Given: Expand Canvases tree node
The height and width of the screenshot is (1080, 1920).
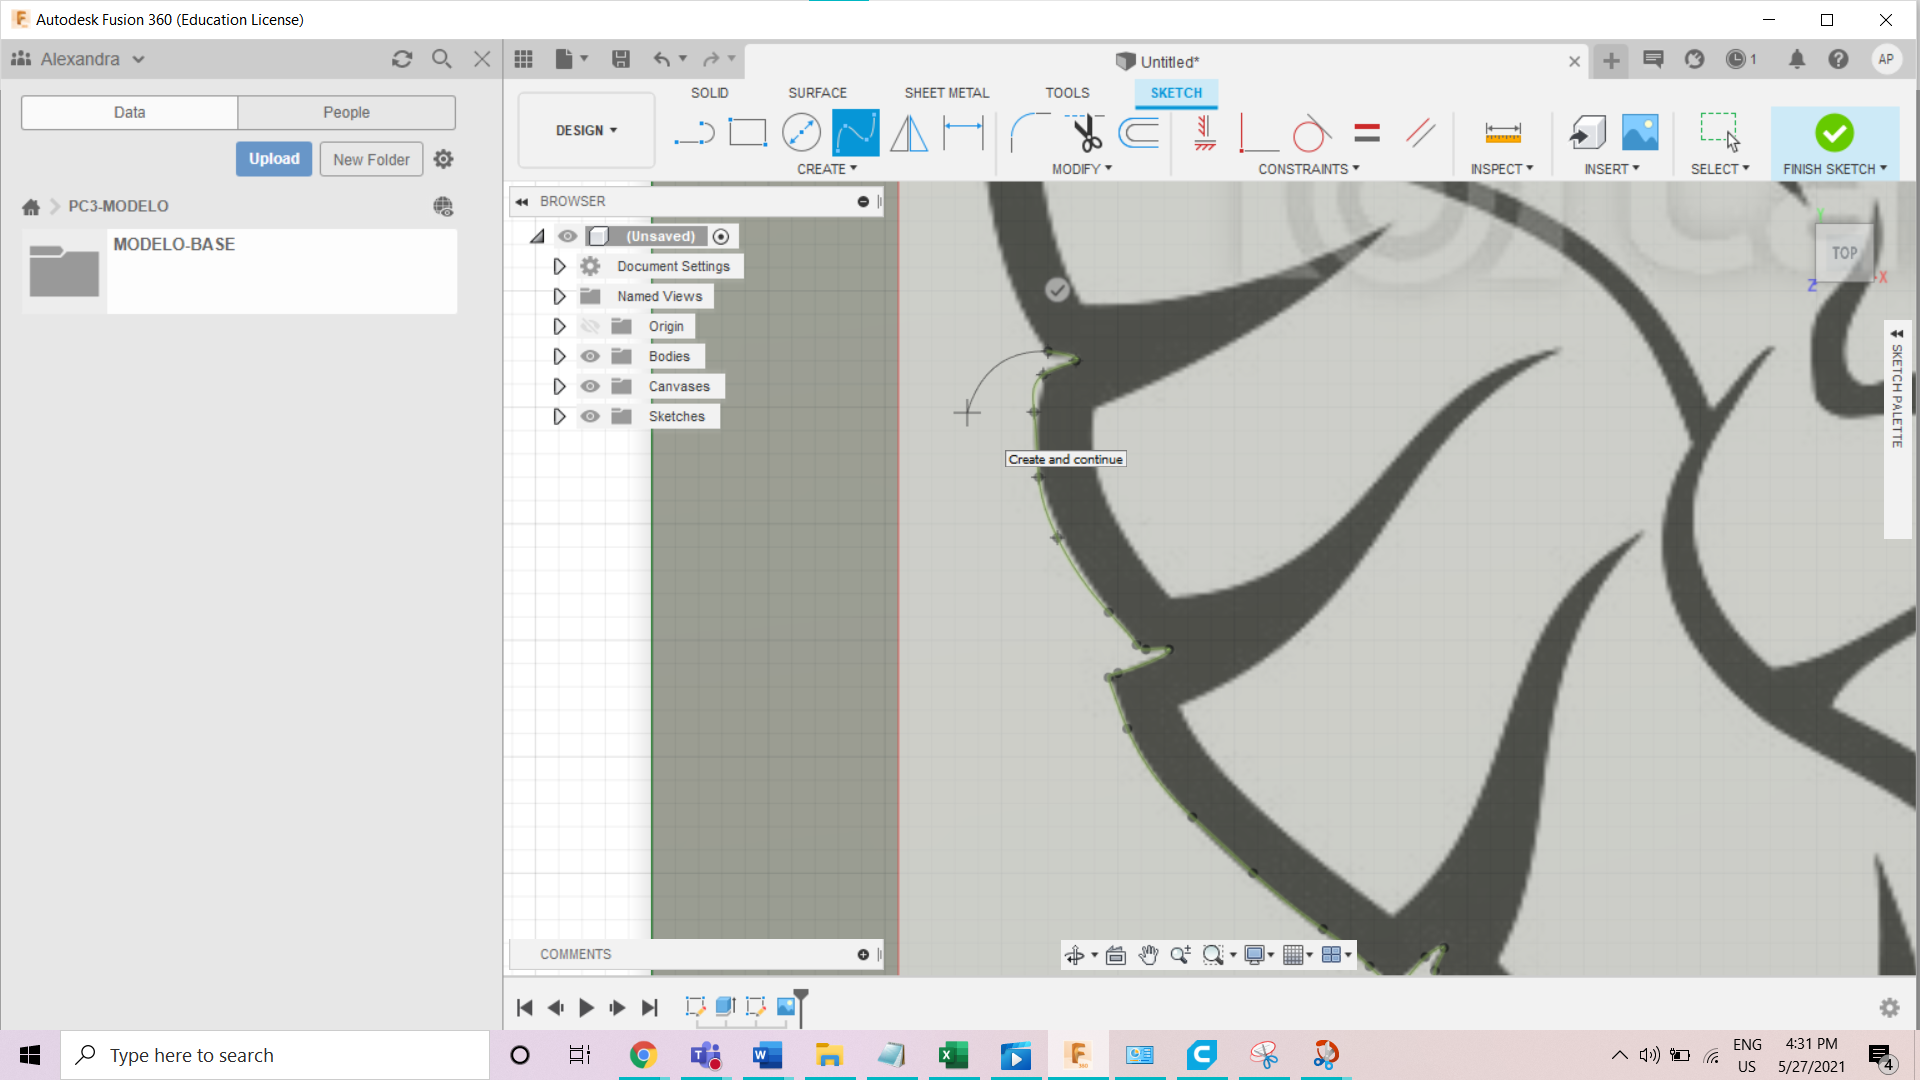Looking at the screenshot, I should pos(559,386).
